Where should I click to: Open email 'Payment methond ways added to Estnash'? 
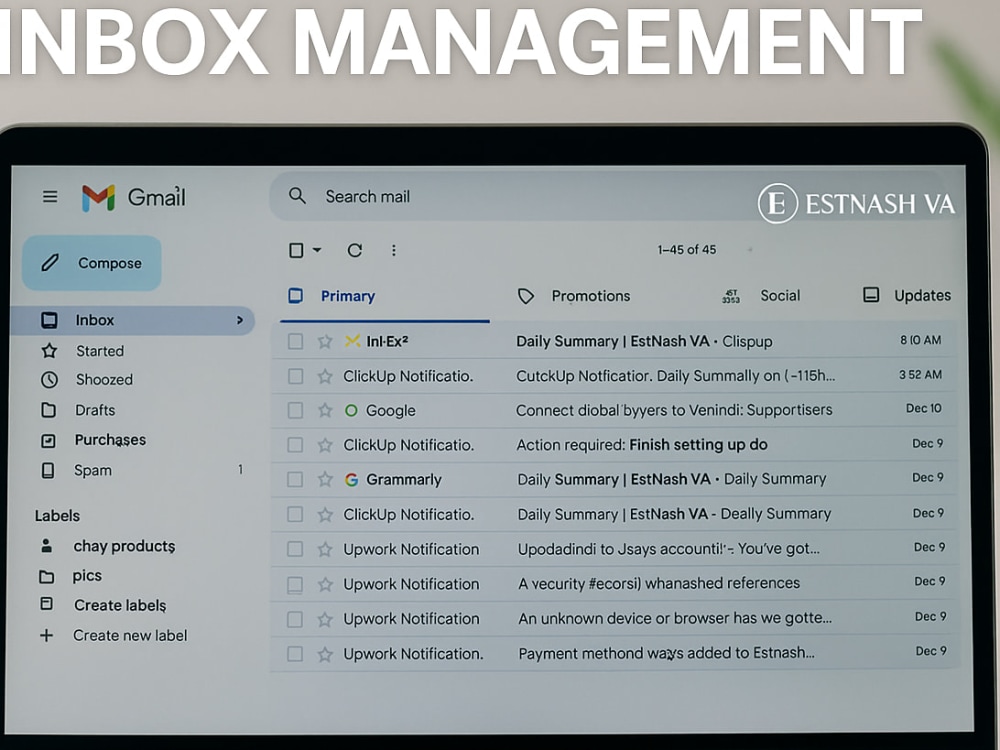click(666, 653)
